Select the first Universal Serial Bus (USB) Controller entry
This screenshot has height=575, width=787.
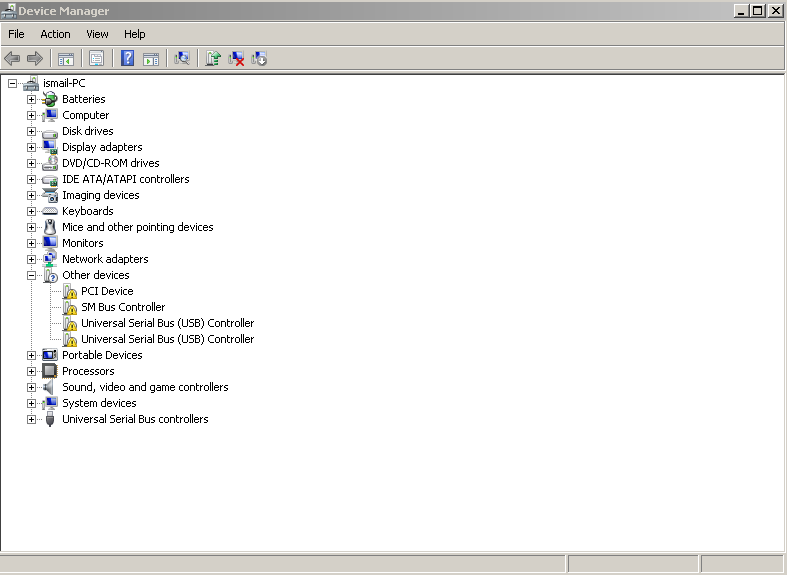(x=168, y=323)
